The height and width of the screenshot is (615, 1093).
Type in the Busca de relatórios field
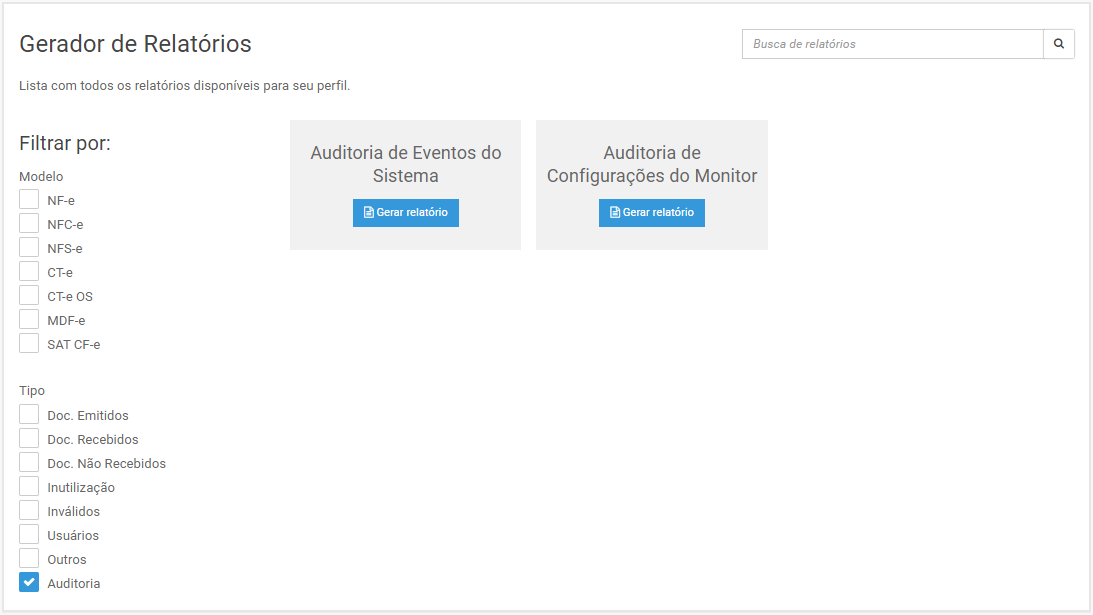(x=892, y=44)
